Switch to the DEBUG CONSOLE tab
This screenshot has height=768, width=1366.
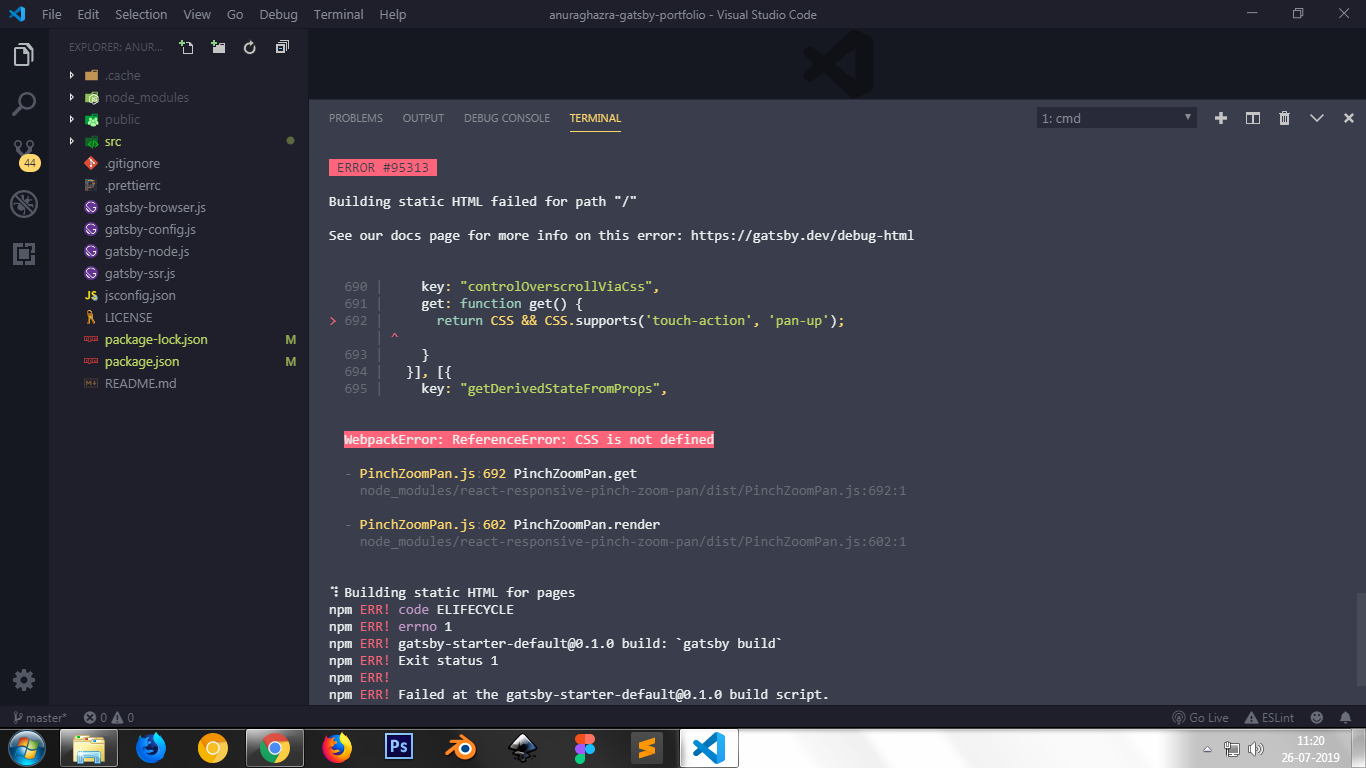pos(506,117)
